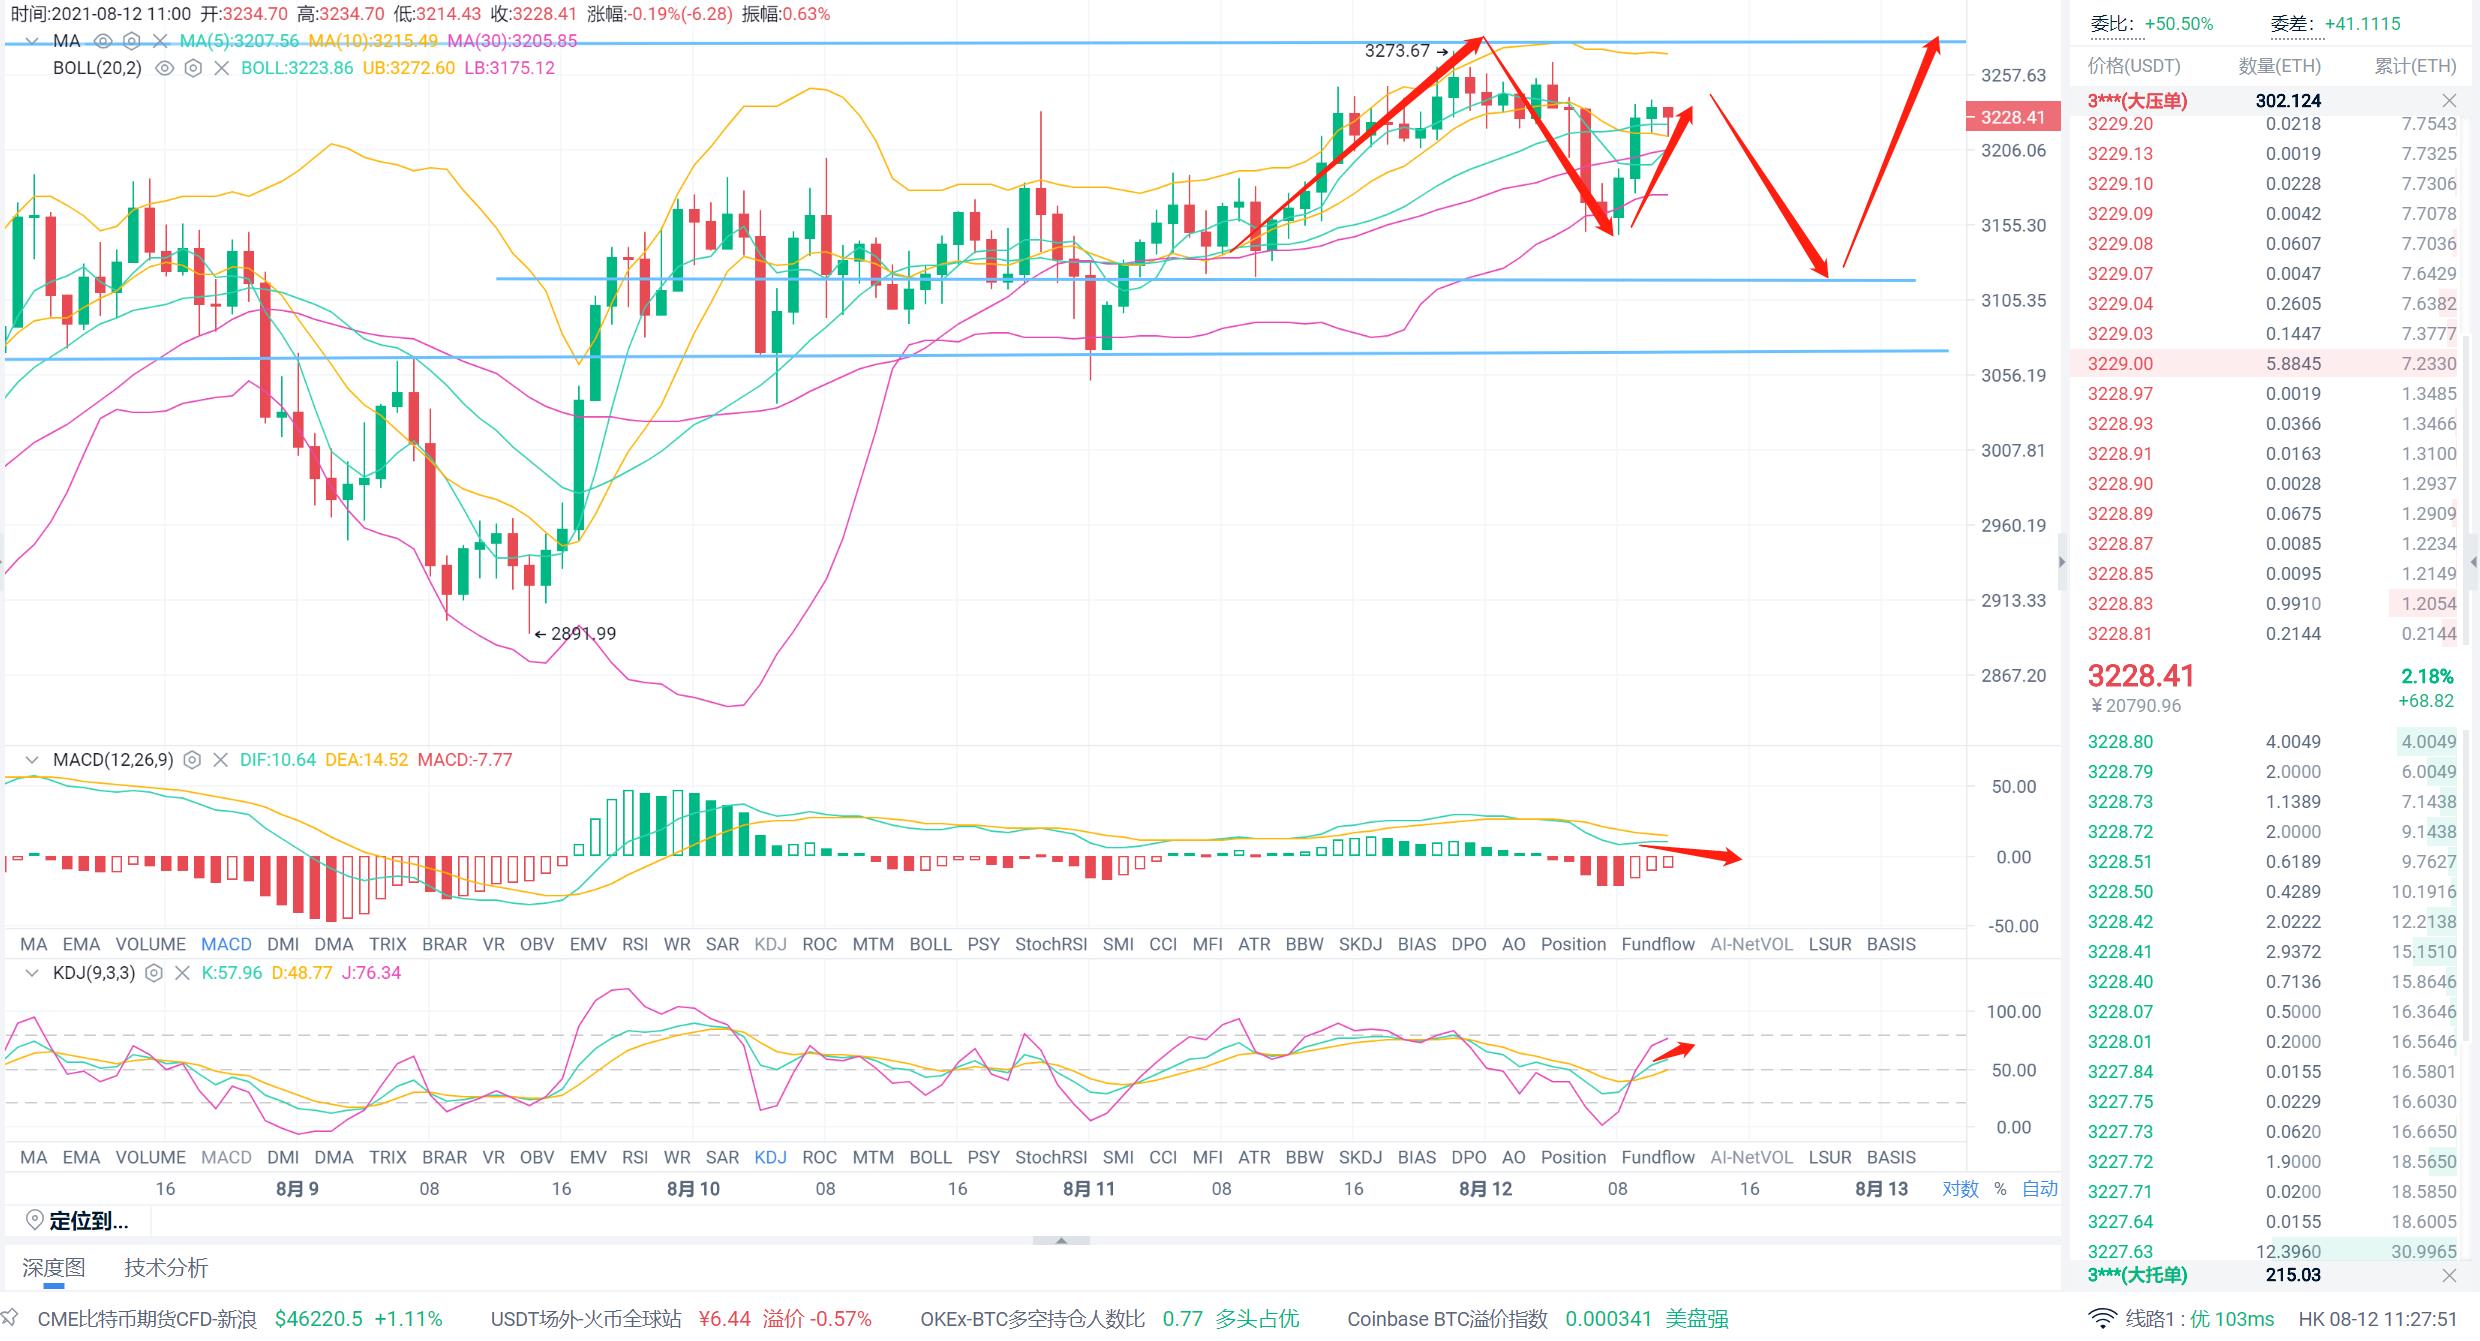Select RSI in the MACD panel indicator row
Viewport: 2480px width, 1341px height.
pyautogui.click(x=635, y=944)
